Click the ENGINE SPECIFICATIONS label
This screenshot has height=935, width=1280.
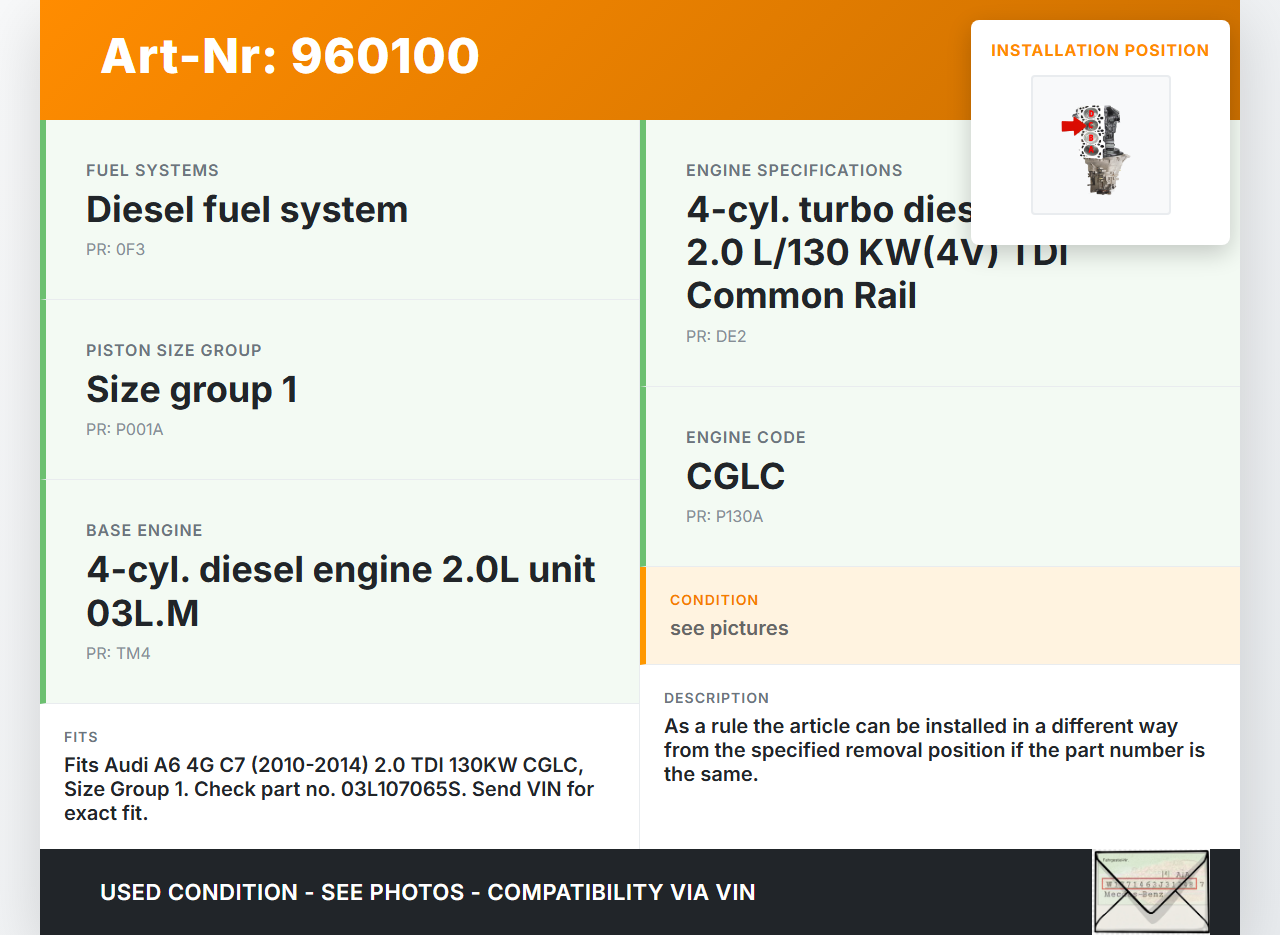(794, 170)
